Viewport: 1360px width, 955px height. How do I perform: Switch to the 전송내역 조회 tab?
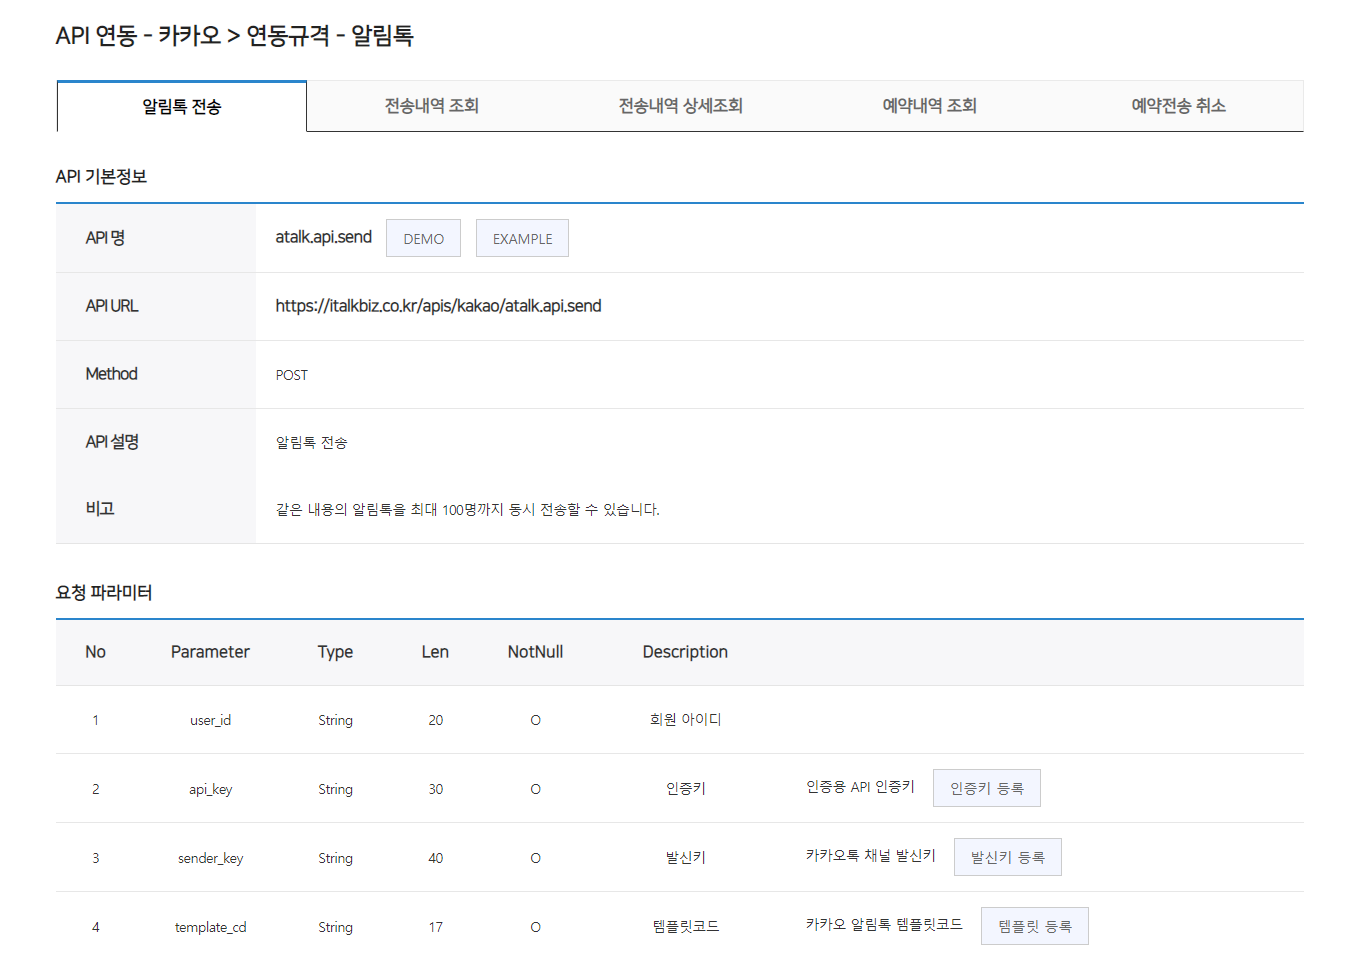(x=431, y=106)
